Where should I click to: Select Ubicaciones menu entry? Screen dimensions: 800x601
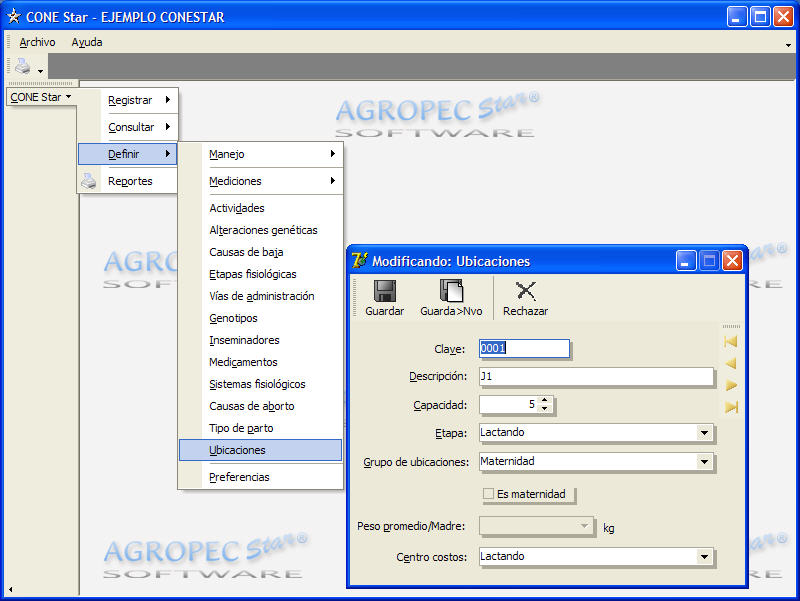point(260,450)
